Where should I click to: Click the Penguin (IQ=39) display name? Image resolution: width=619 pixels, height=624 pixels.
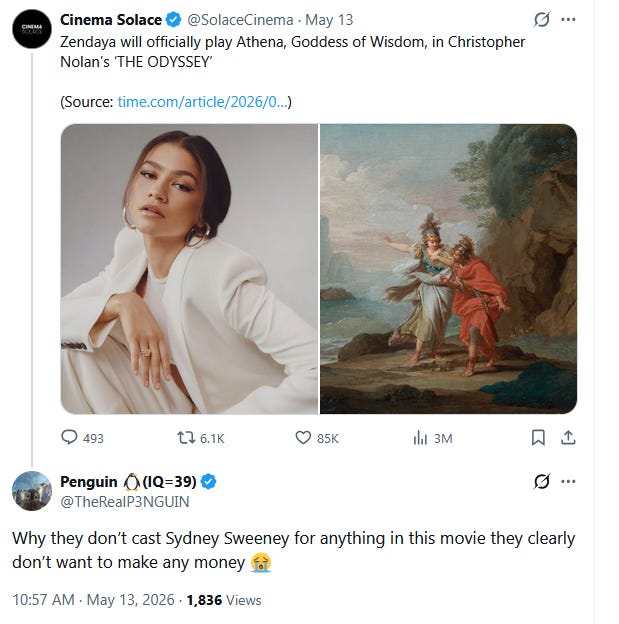(x=128, y=482)
